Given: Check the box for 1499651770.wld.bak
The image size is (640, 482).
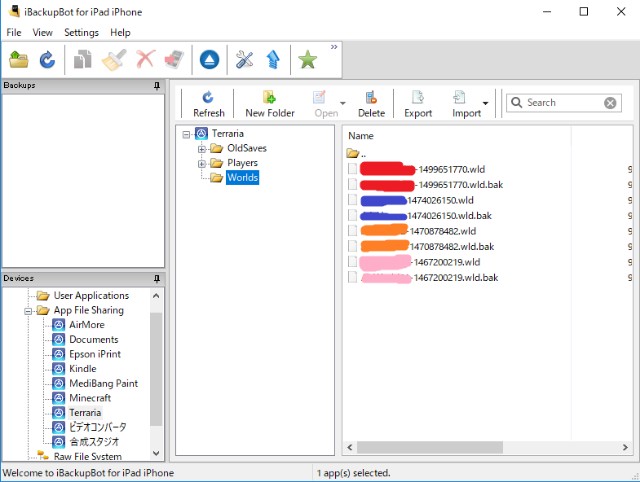Looking at the screenshot, I should point(353,184).
